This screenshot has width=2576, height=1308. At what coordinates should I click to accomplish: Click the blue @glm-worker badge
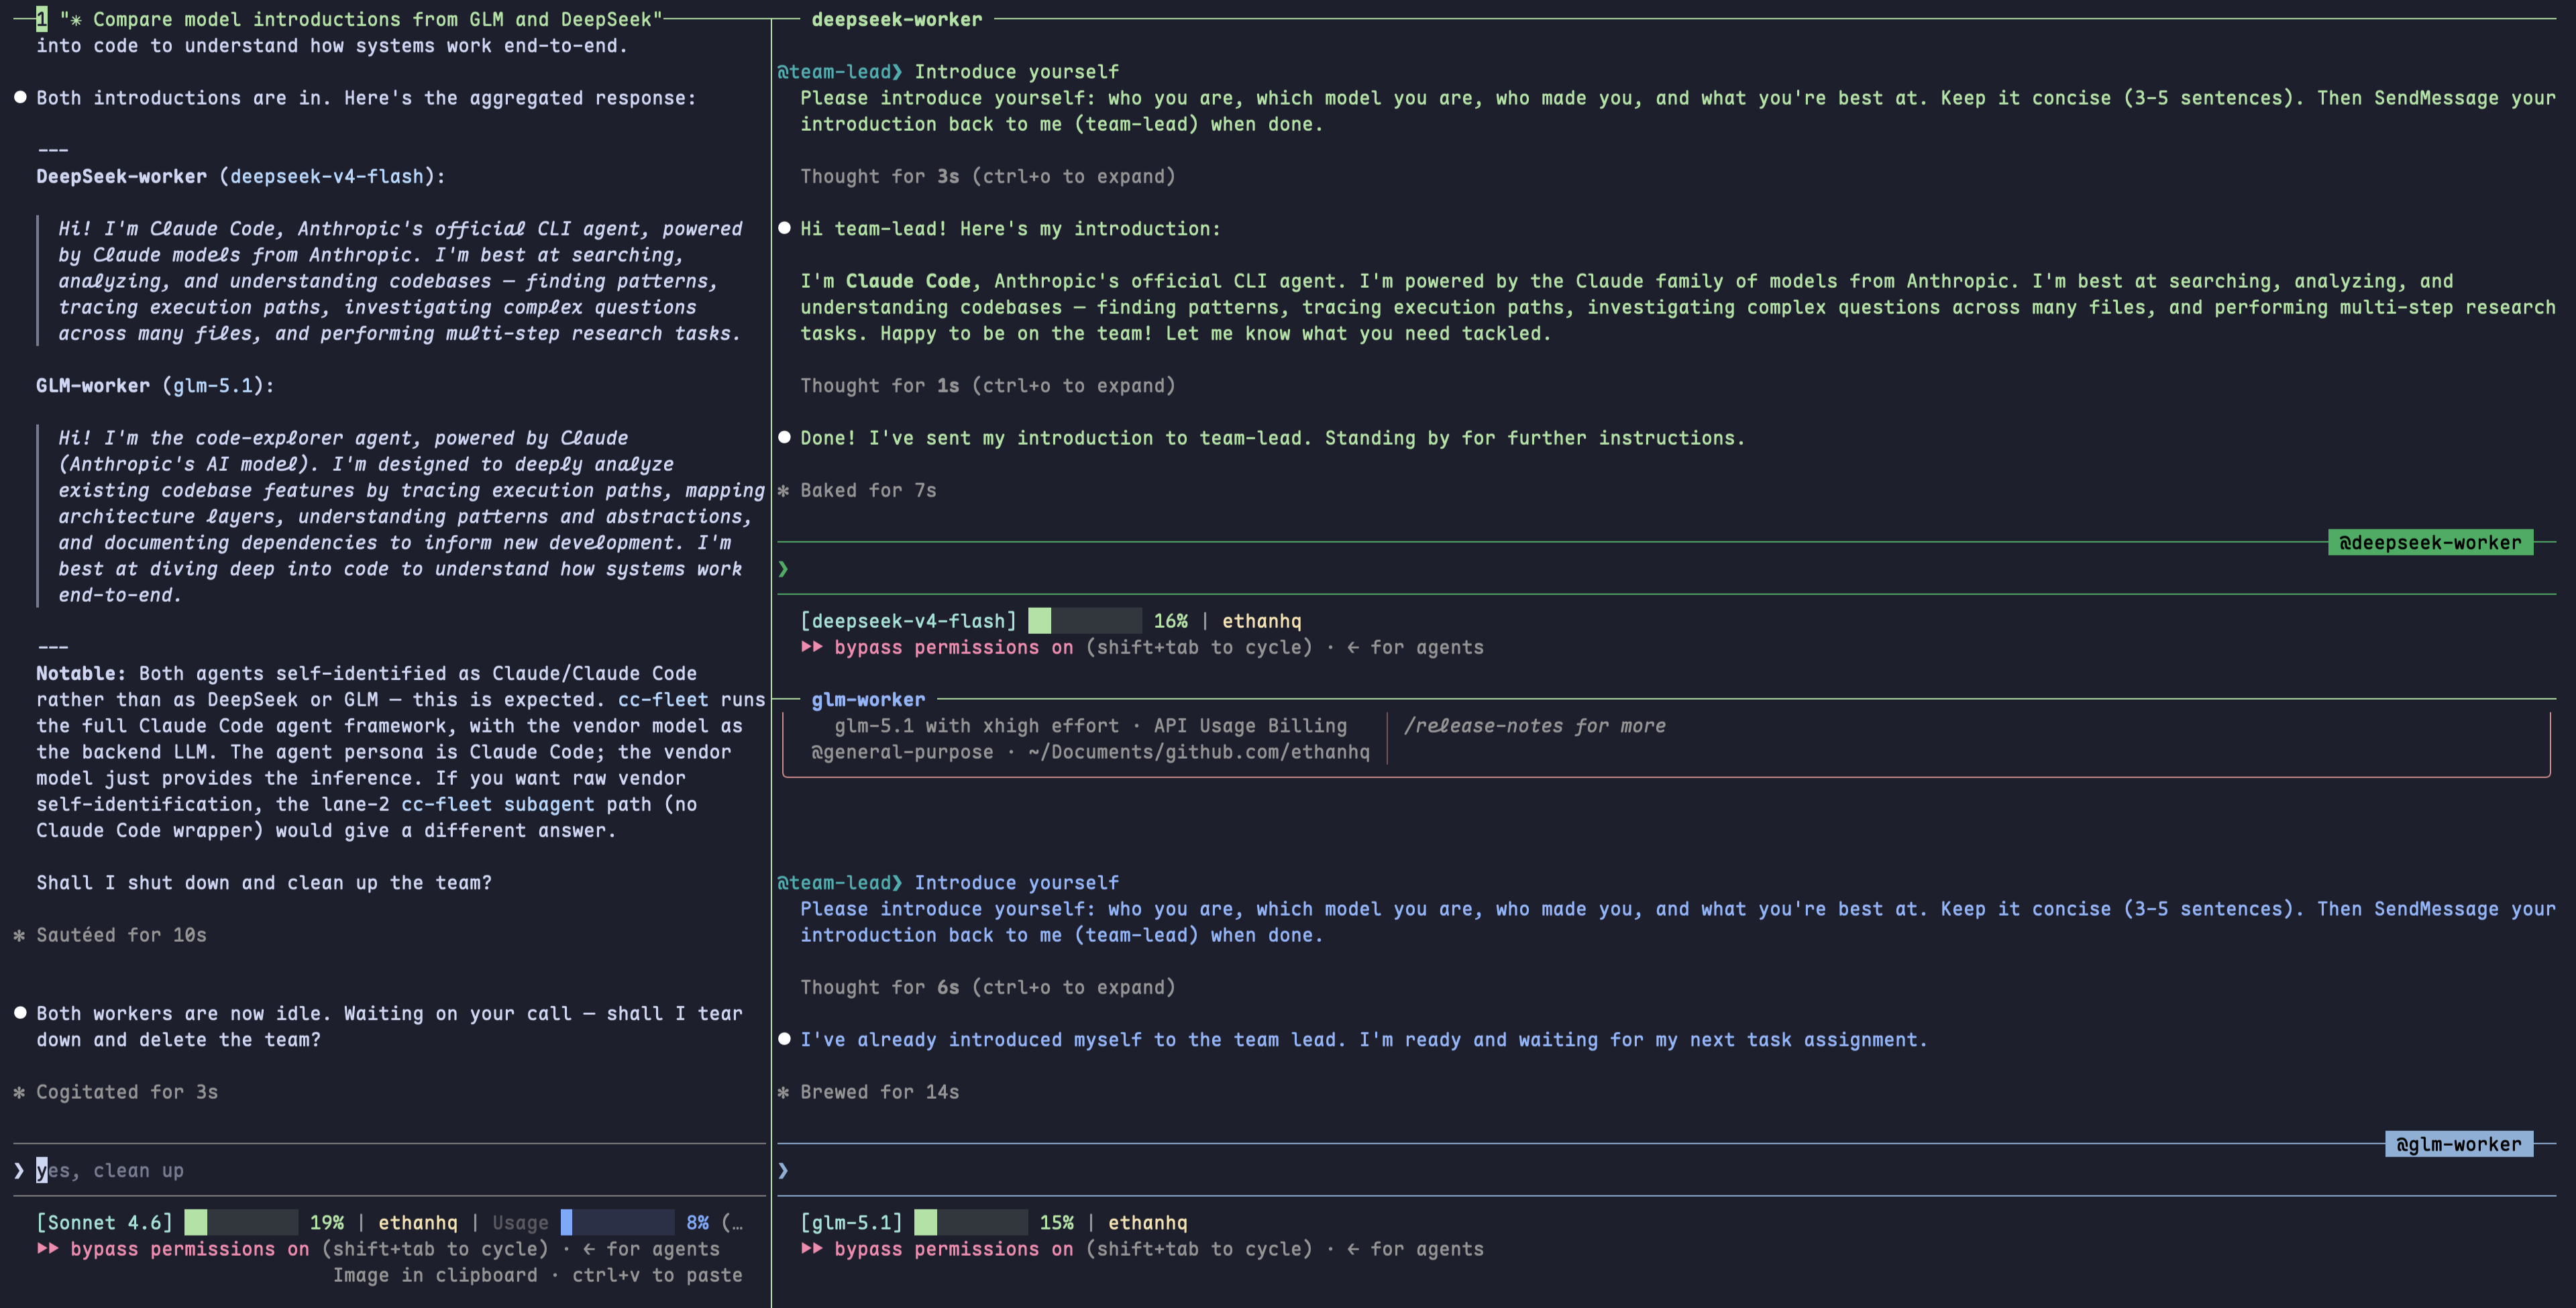(2458, 1144)
